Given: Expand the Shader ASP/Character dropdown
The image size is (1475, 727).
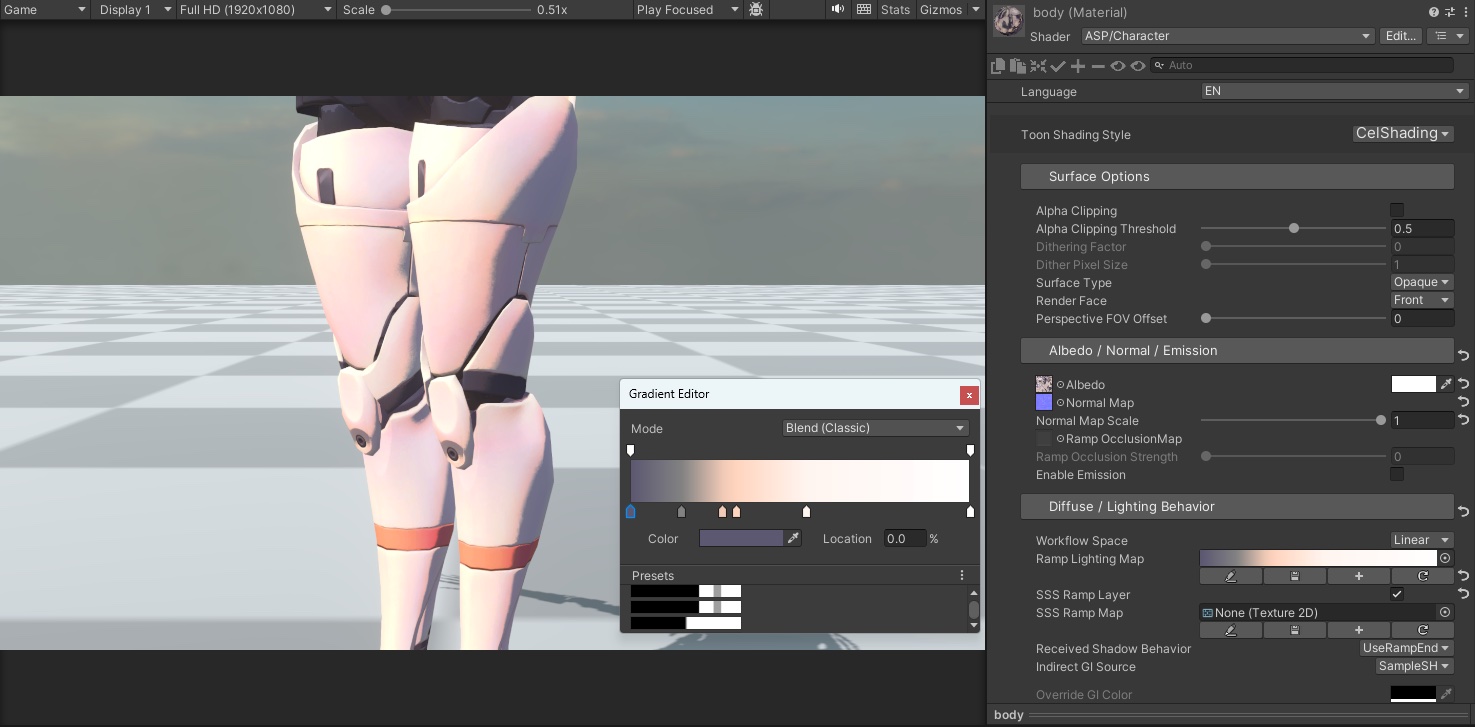Looking at the screenshot, I should pos(1227,36).
